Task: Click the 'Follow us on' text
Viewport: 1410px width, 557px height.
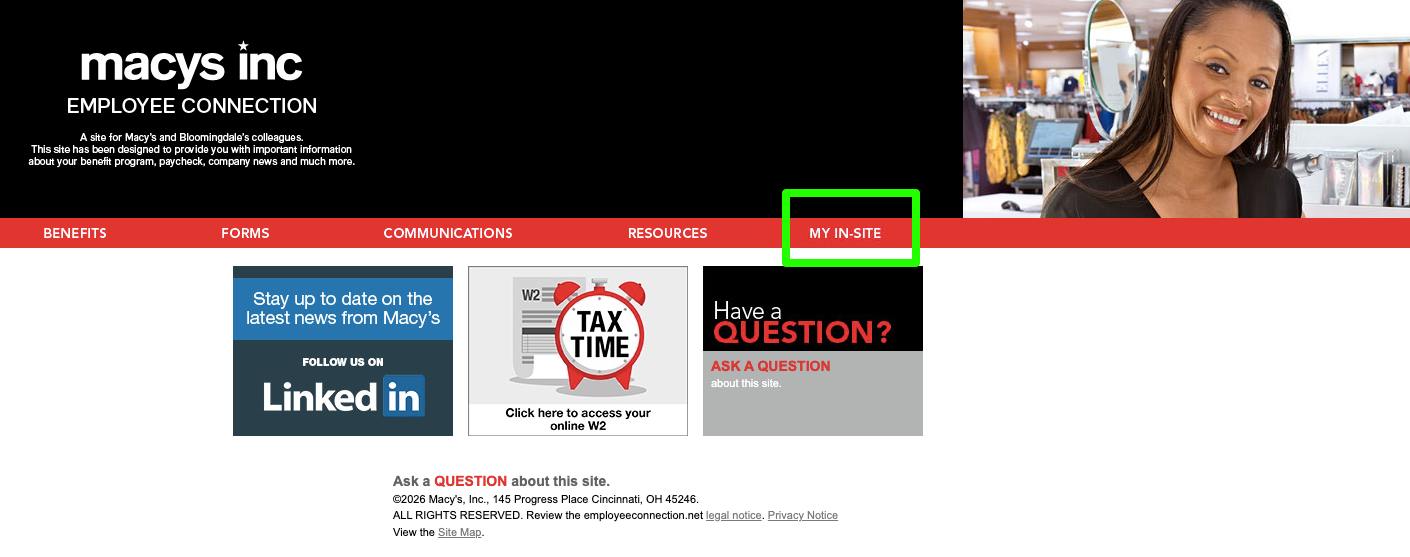Action: pyautogui.click(x=343, y=362)
